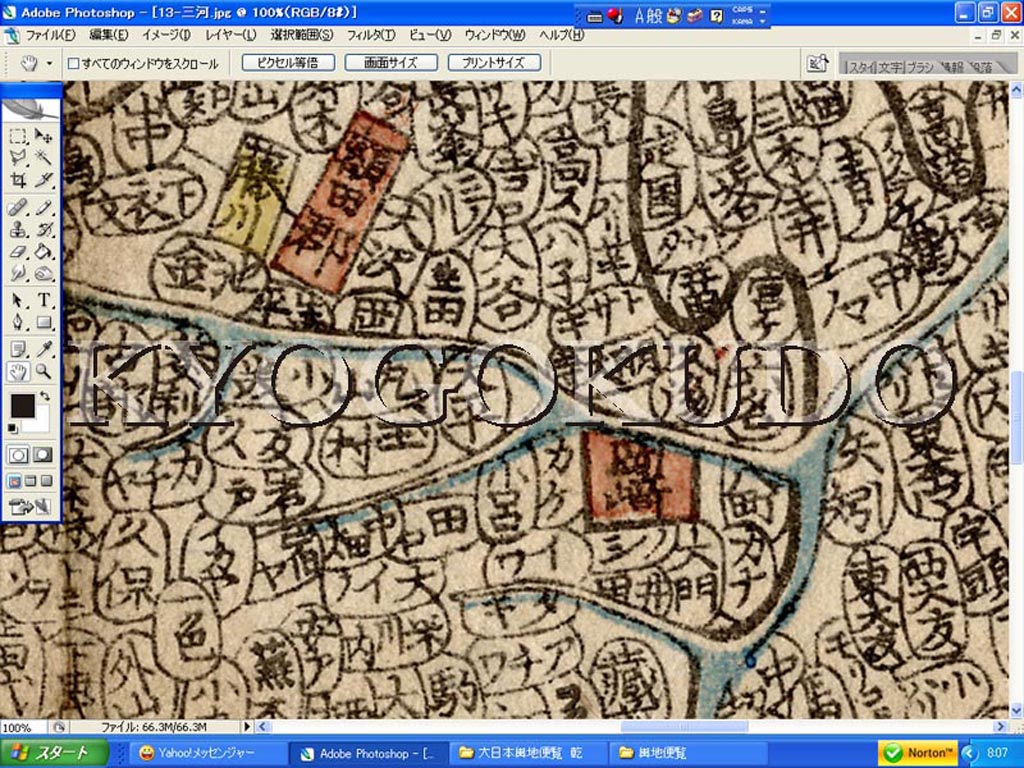Image resolution: width=1024 pixels, height=768 pixels.
Task: Select the Rectangular Marquee tool
Action: tap(18, 136)
